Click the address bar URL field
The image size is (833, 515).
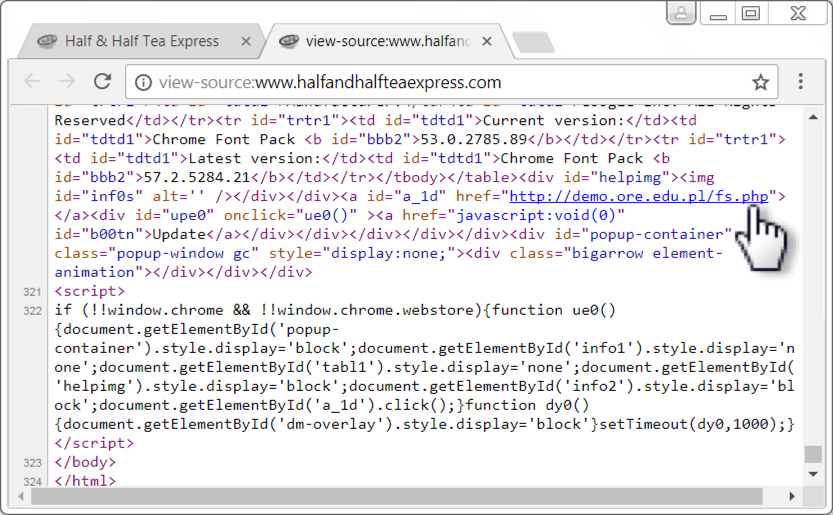[x=452, y=82]
